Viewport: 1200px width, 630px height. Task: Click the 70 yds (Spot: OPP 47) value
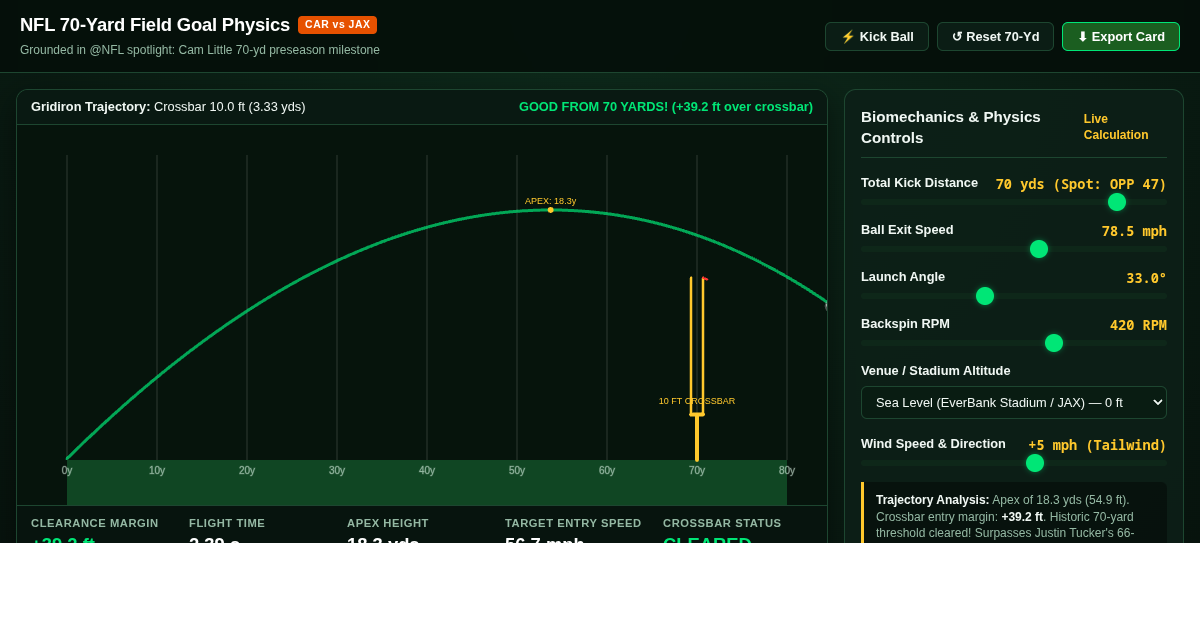point(1081,184)
